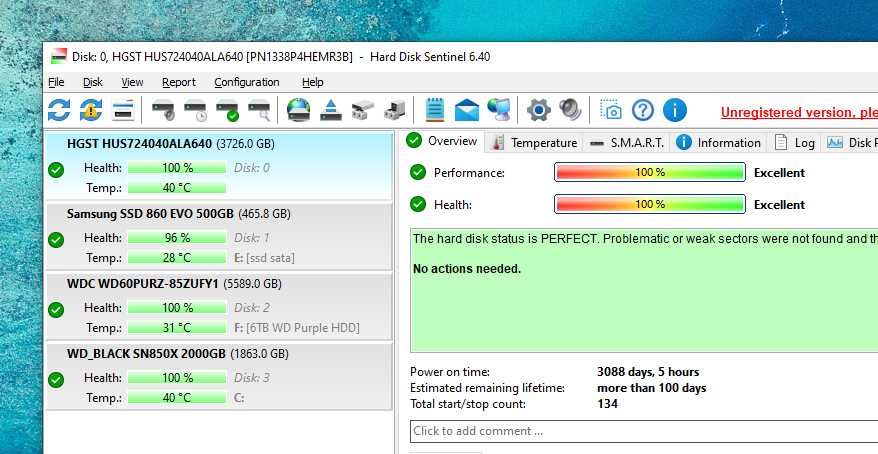Select the HGST HUS724040ALA640 disk entry
The width and height of the screenshot is (878, 454).
pyautogui.click(x=218, y=166)
